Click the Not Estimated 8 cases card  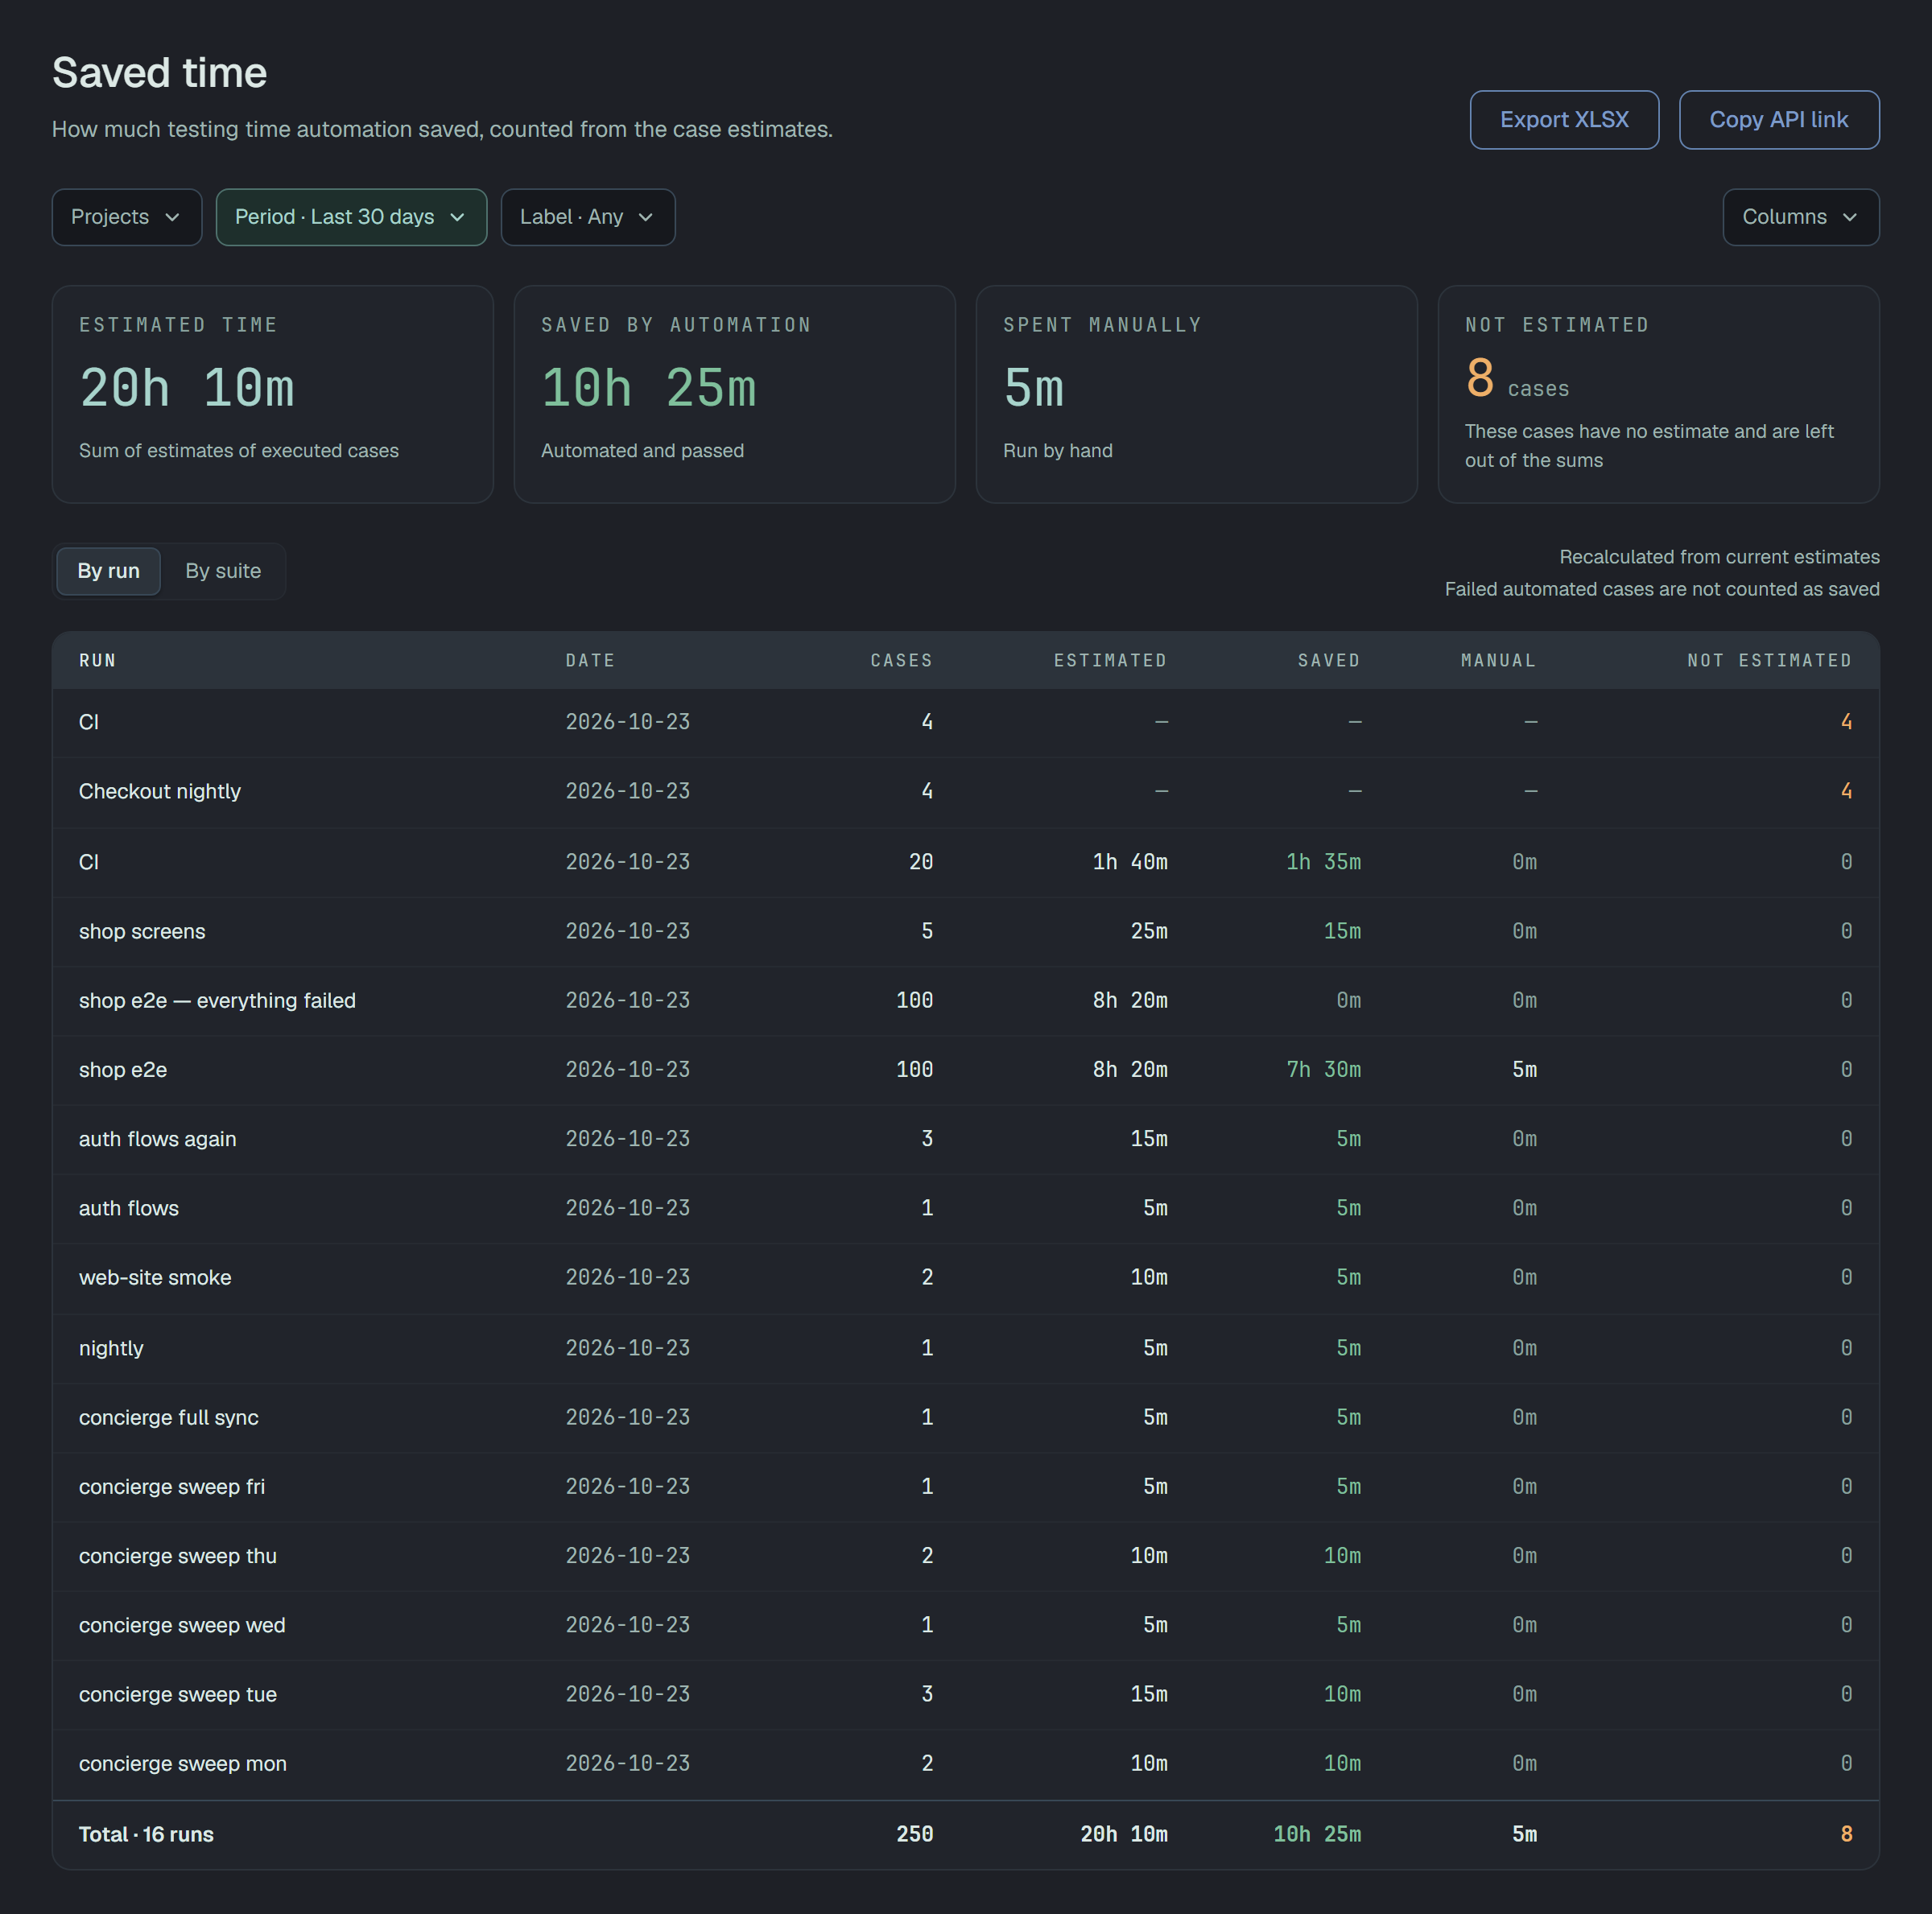(x=1659, y=394)
